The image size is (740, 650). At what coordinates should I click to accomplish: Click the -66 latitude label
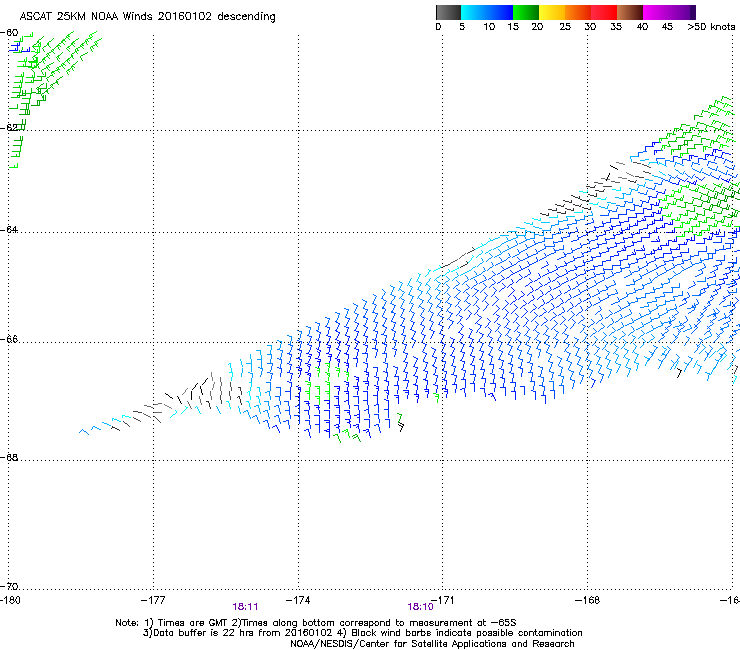click(x=9, y=339)
